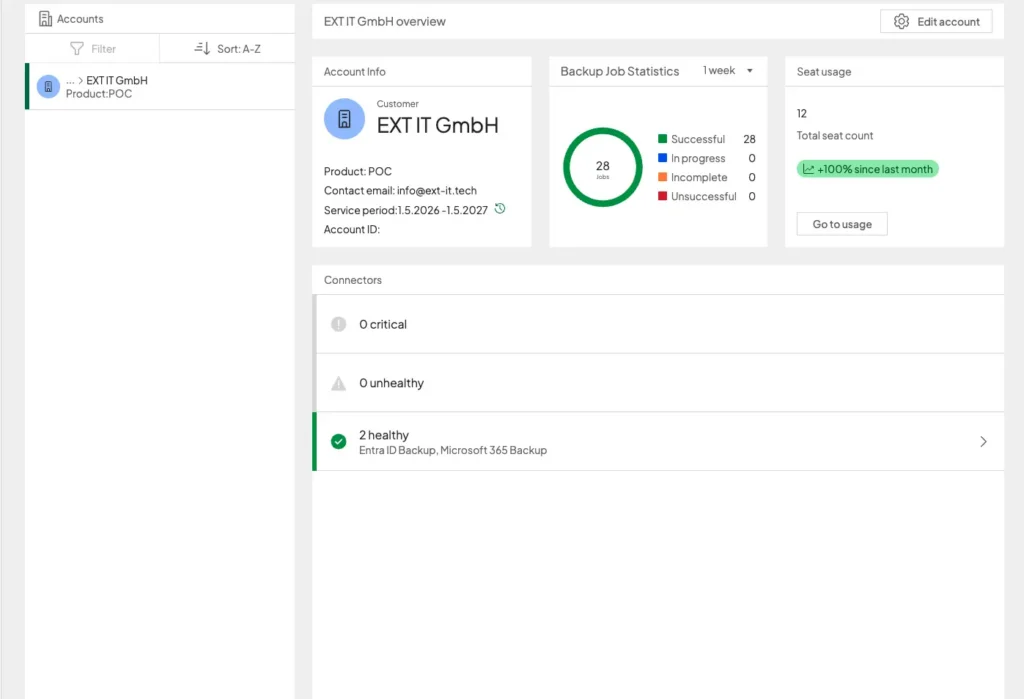Click the Product:POC text in accounts list
Image resolution: width=1024 pixels, height=699 pixels.
click(99, 94)
